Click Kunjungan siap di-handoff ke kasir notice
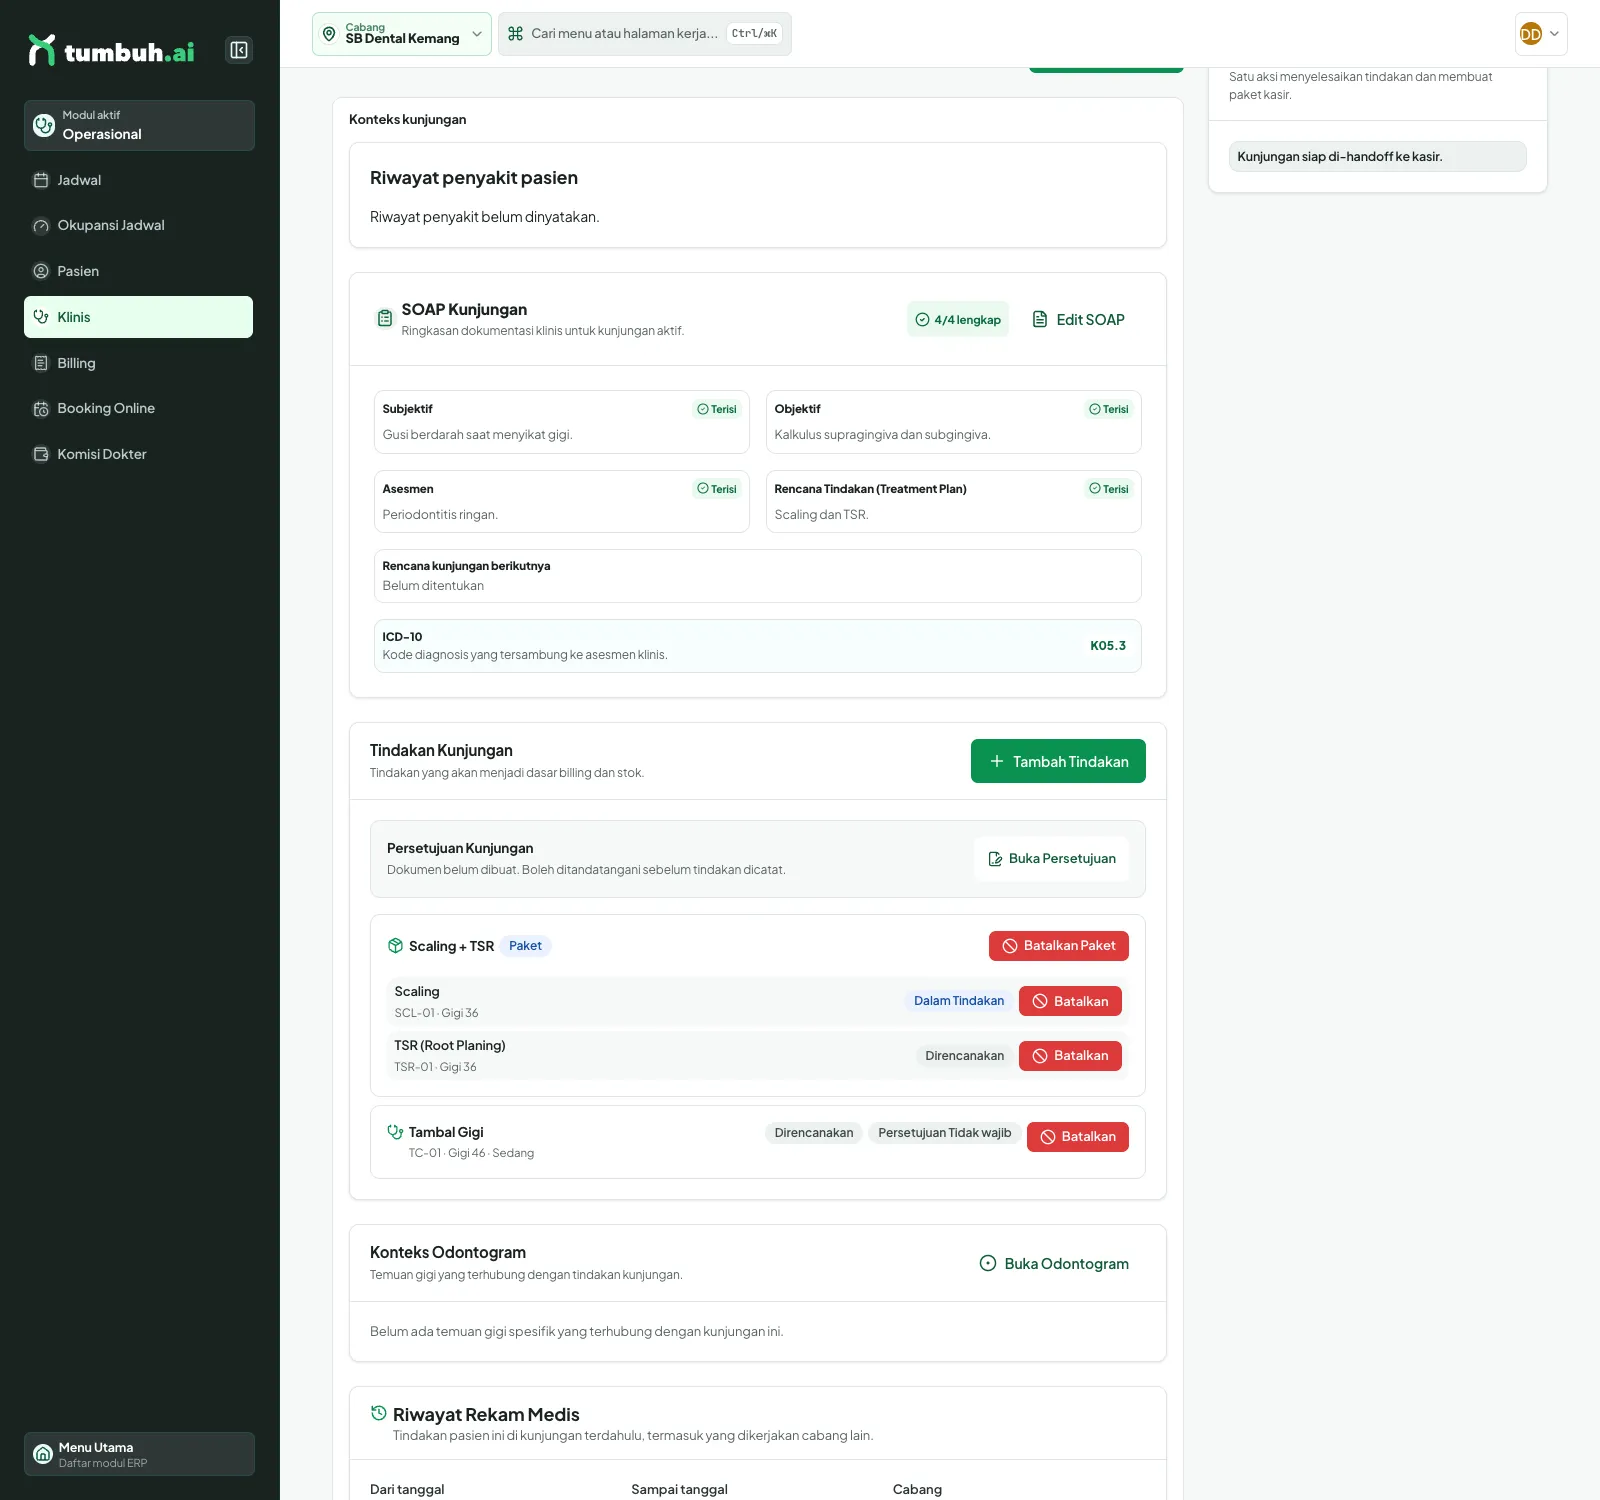This screenshot has width=1600, height=1500. tap(1378, 156)
